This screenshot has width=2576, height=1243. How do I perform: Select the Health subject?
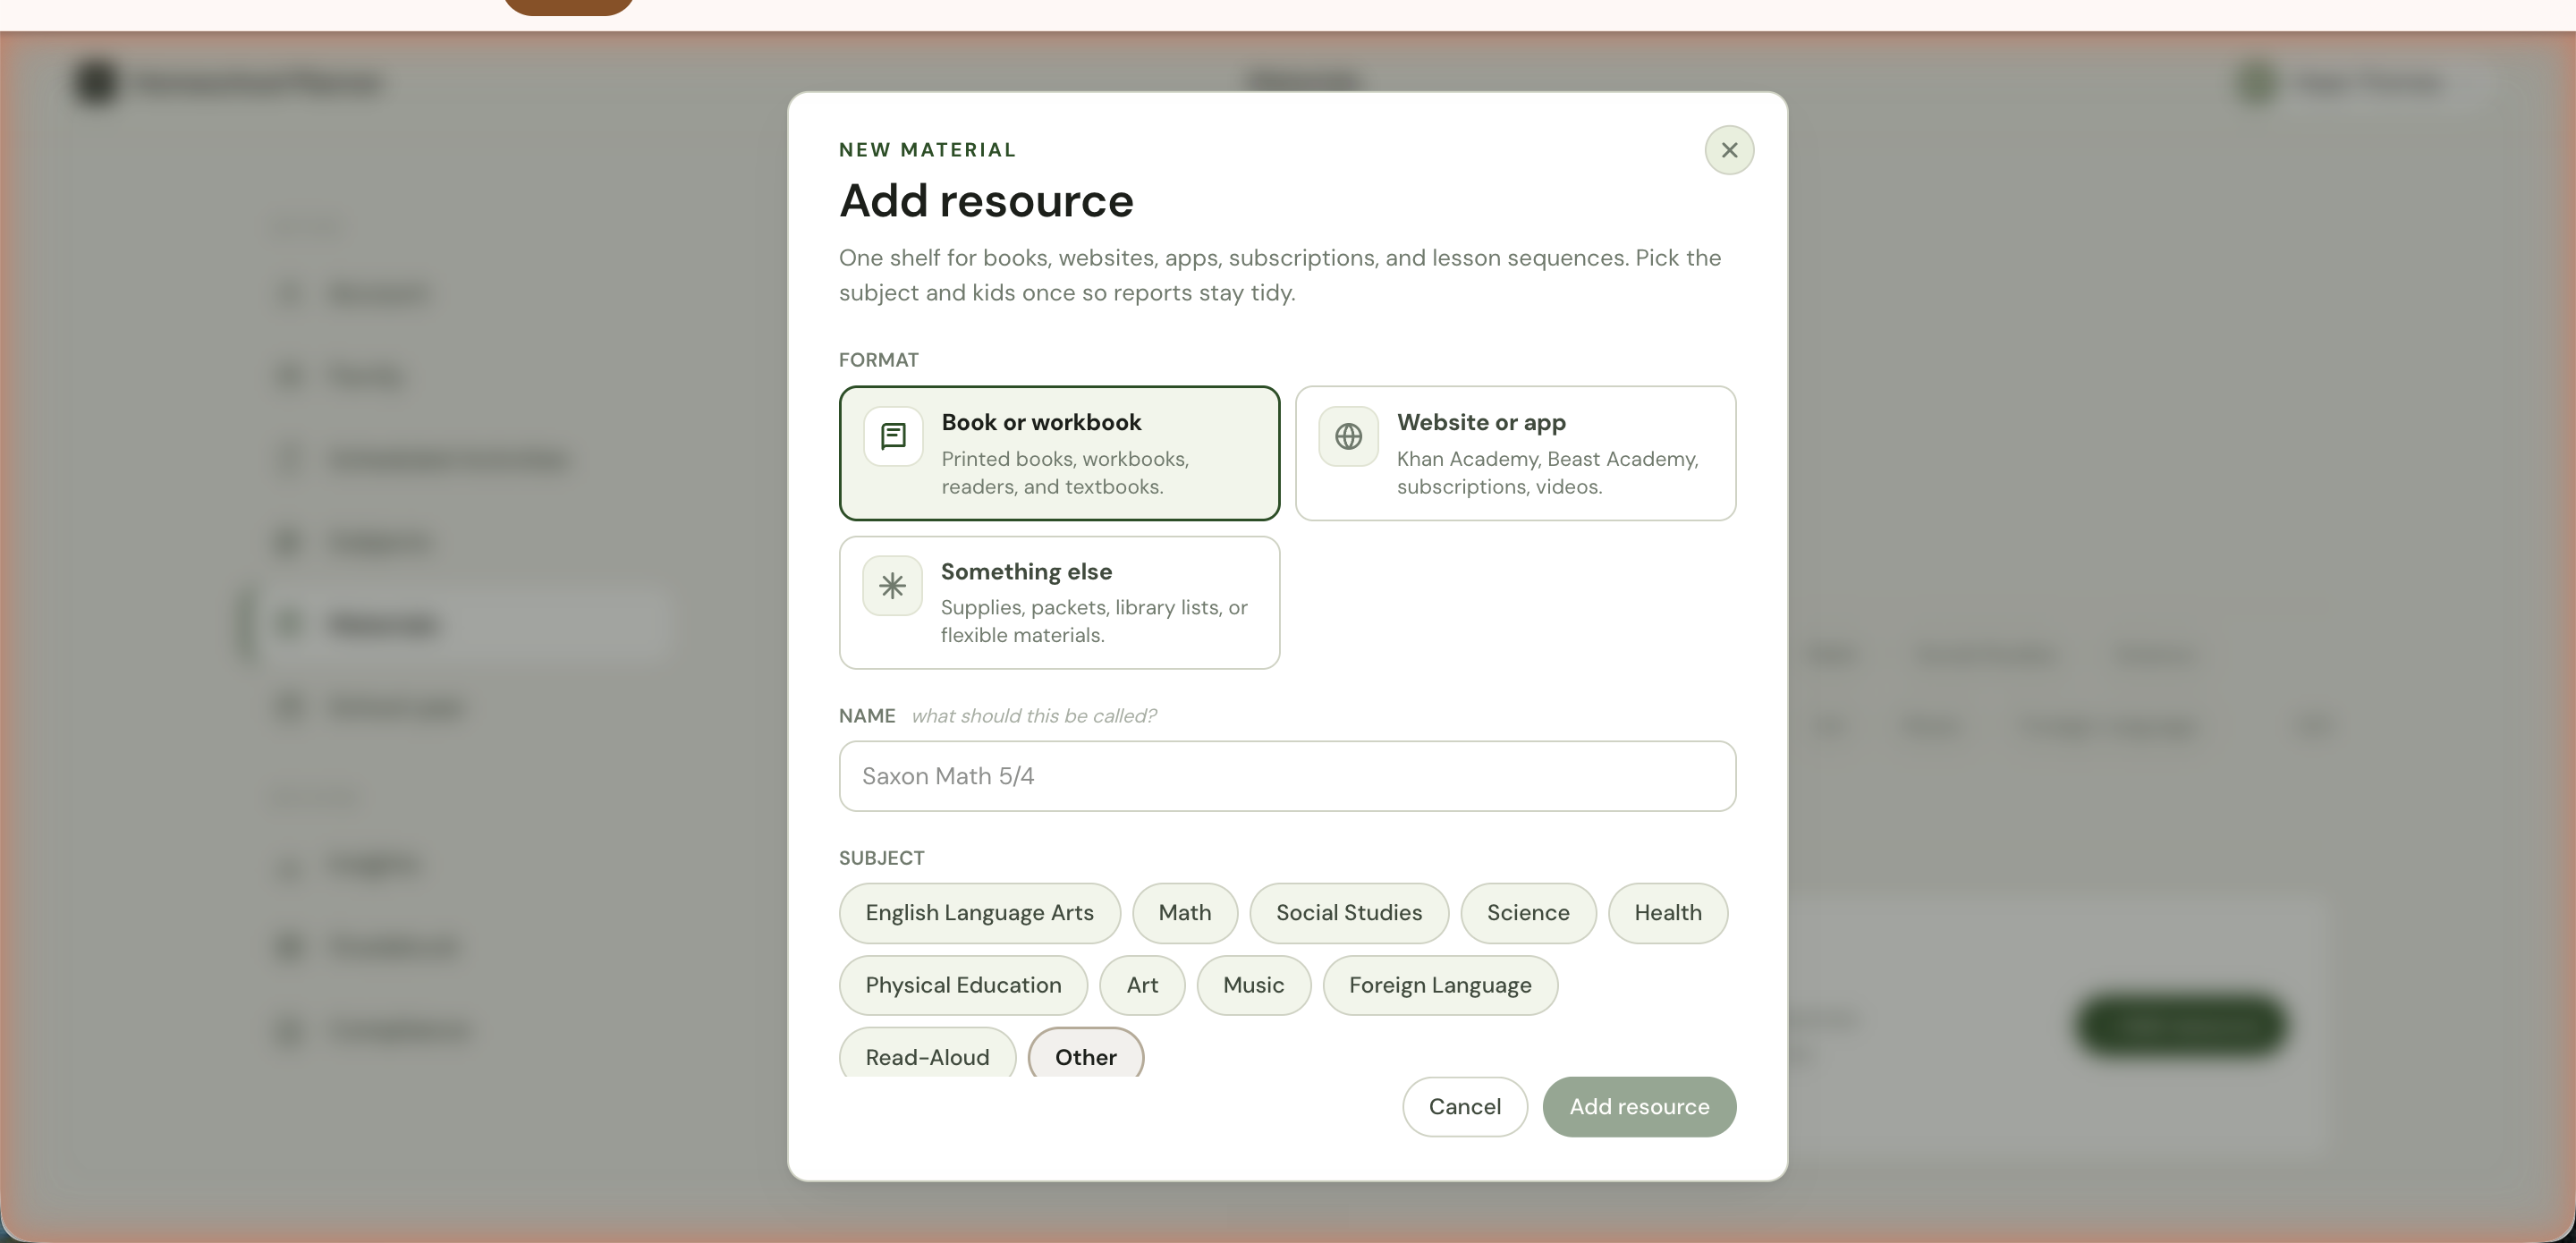1668,913
